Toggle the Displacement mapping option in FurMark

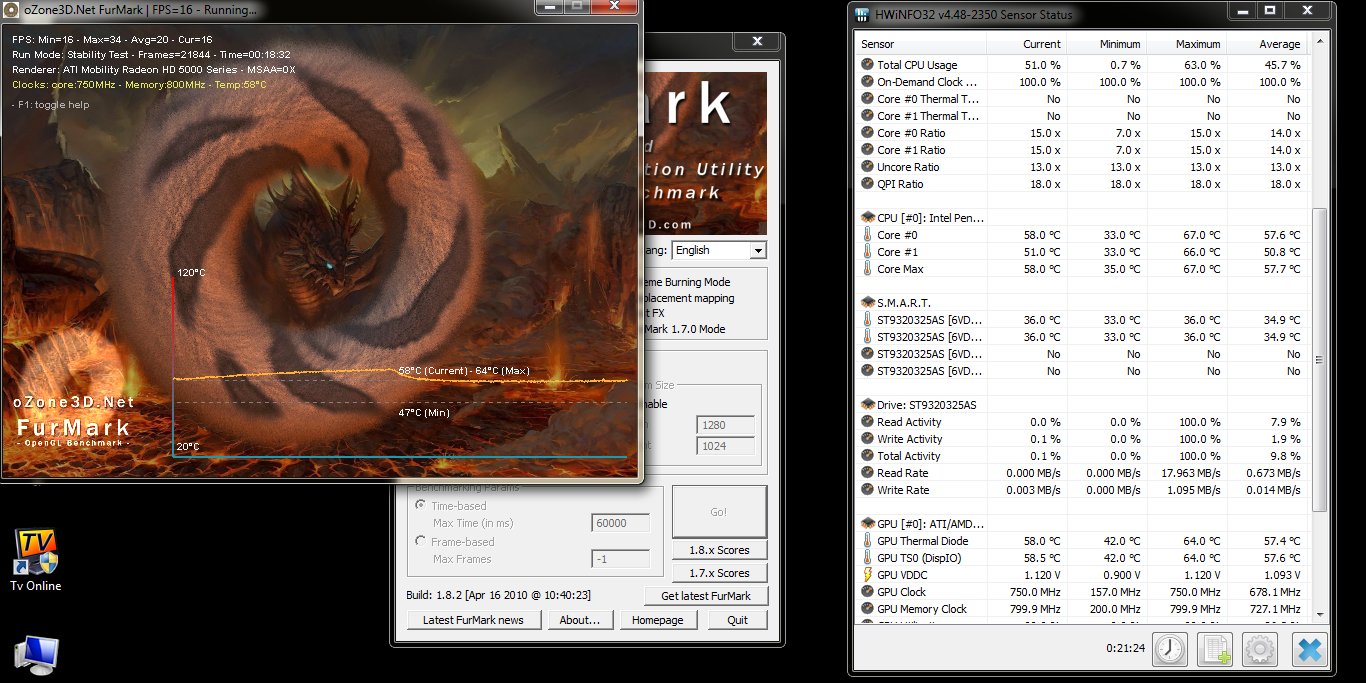(689, 298)
